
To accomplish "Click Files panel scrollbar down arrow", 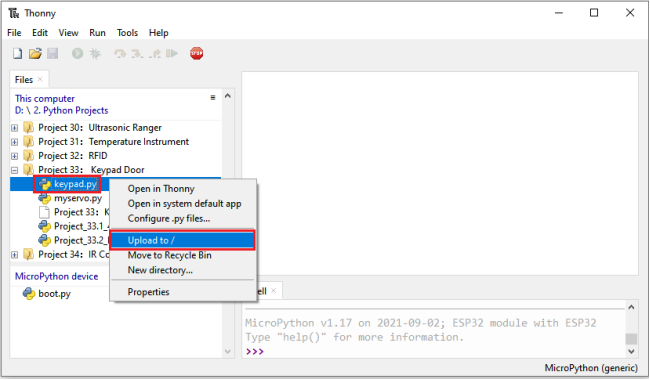I will point(228,351).
